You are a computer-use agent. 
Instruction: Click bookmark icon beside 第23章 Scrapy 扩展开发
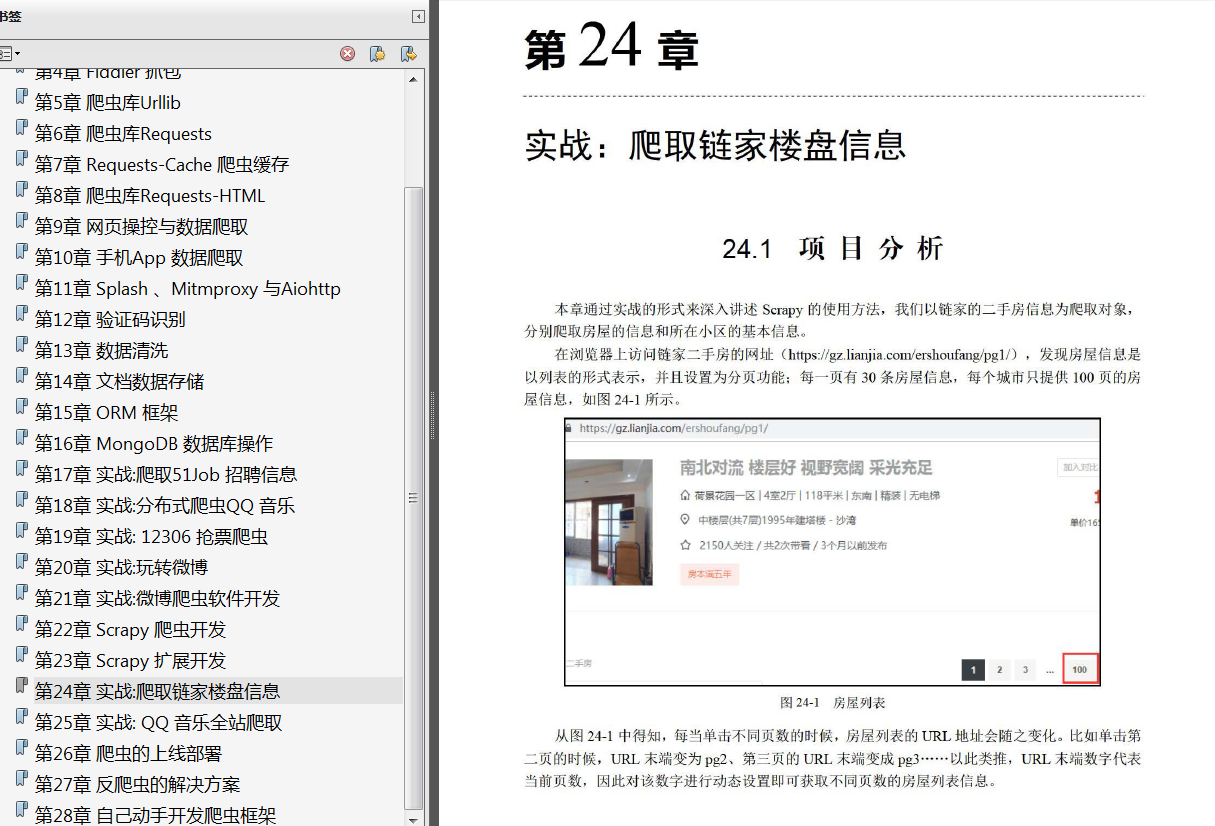[21, 656]
